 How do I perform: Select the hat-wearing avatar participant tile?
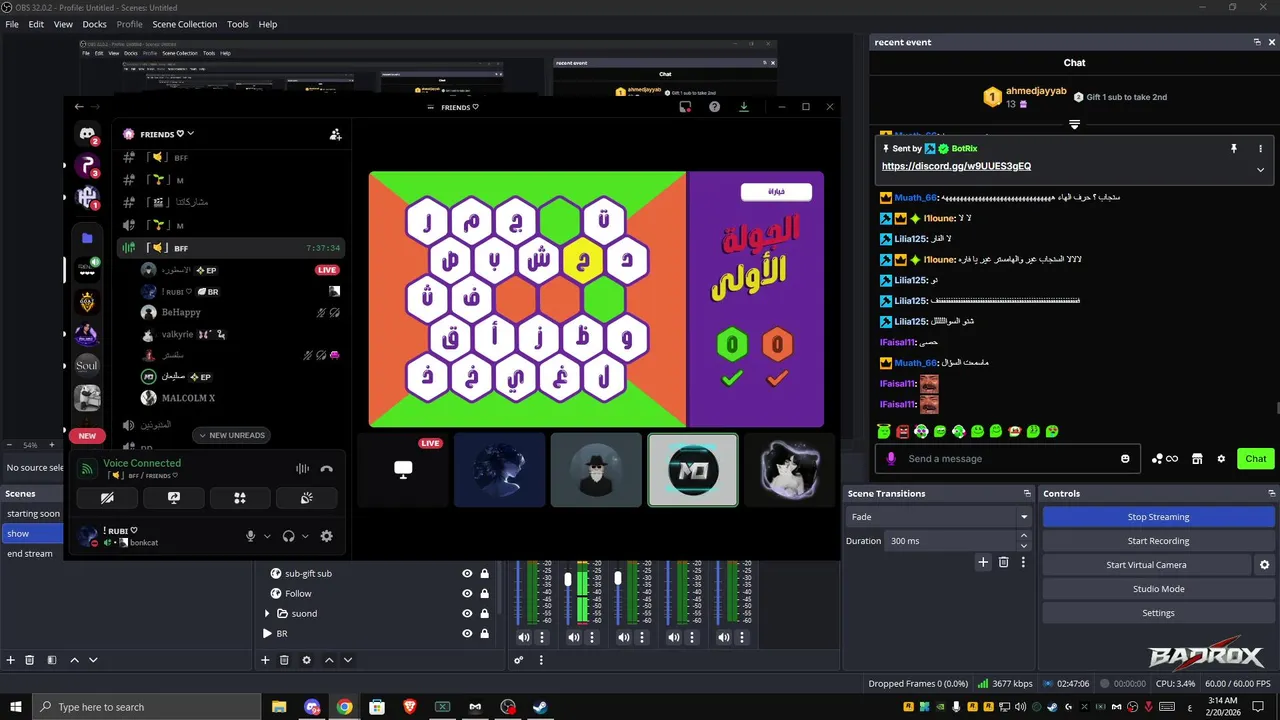point(596,470)
